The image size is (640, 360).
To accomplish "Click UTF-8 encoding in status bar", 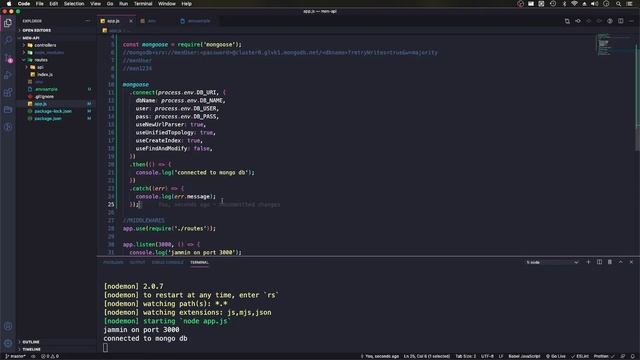I will 487,356.
